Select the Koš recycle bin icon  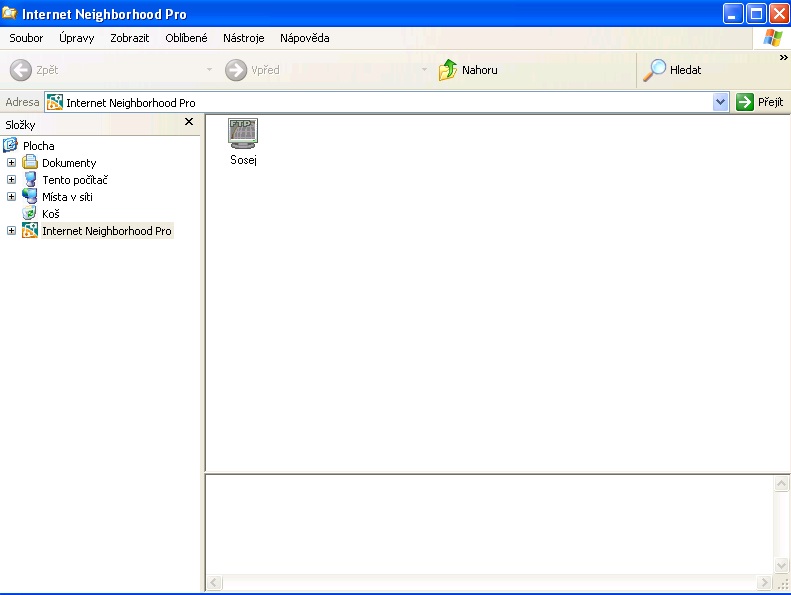point(30,213)
